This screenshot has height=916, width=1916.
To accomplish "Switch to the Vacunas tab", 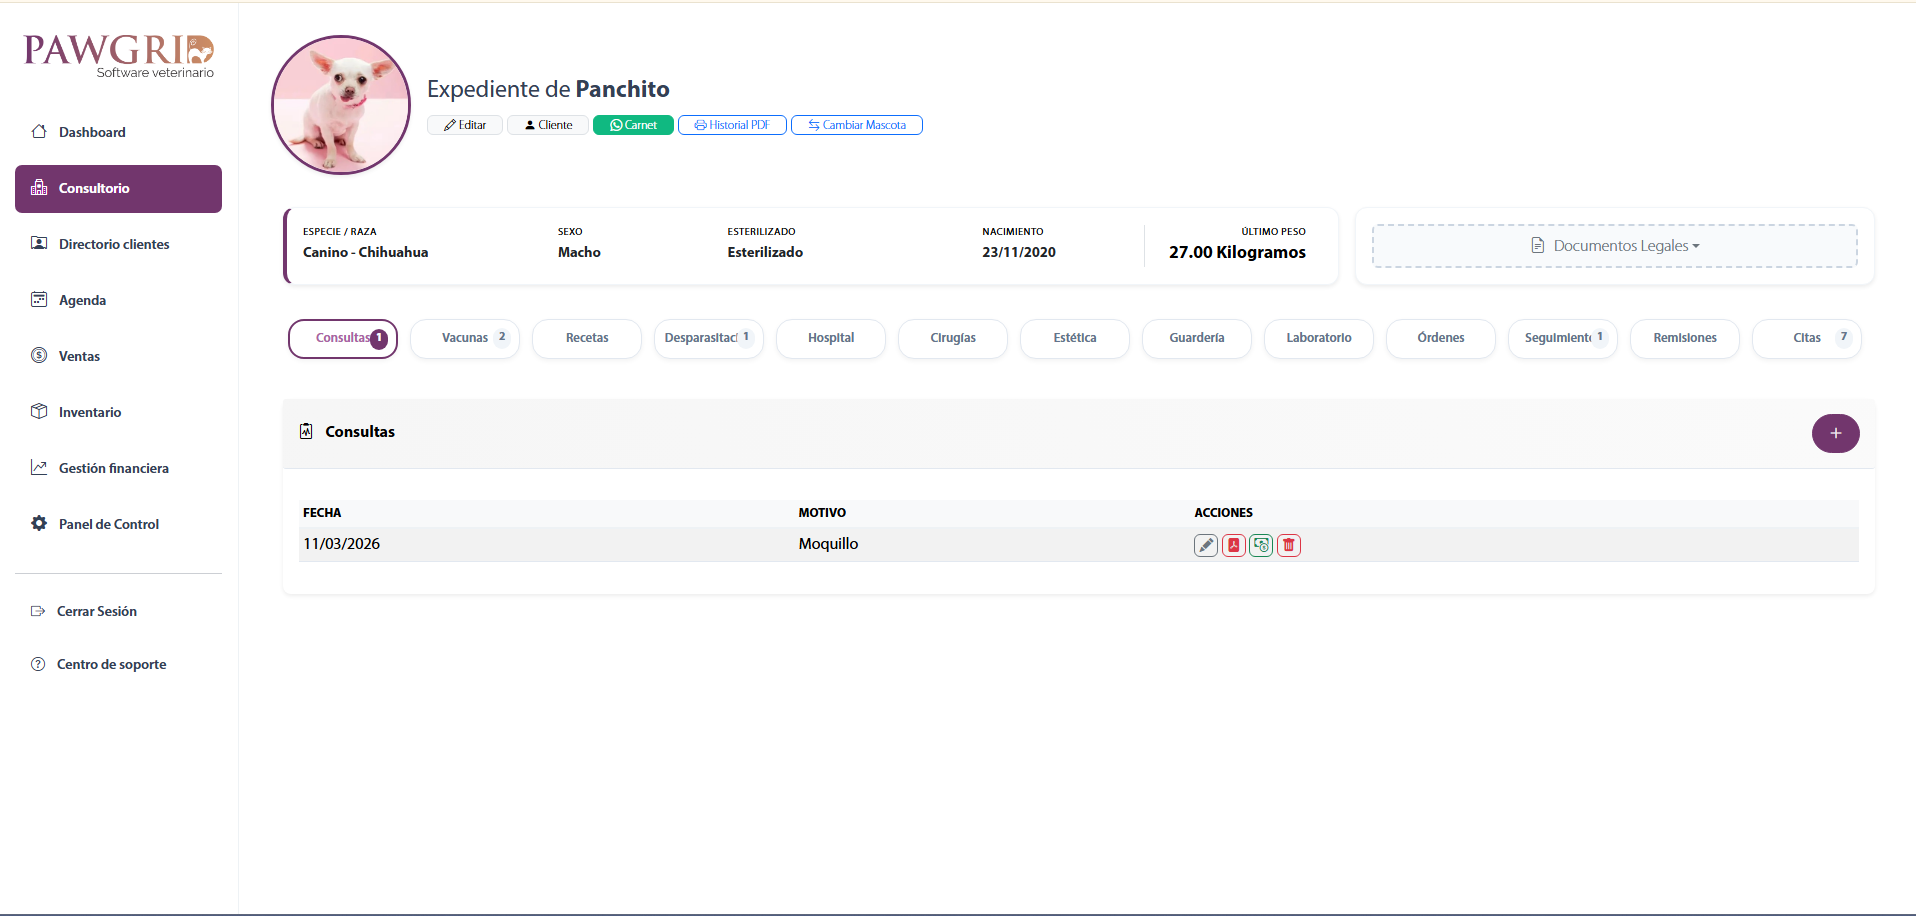I will 465,338.
